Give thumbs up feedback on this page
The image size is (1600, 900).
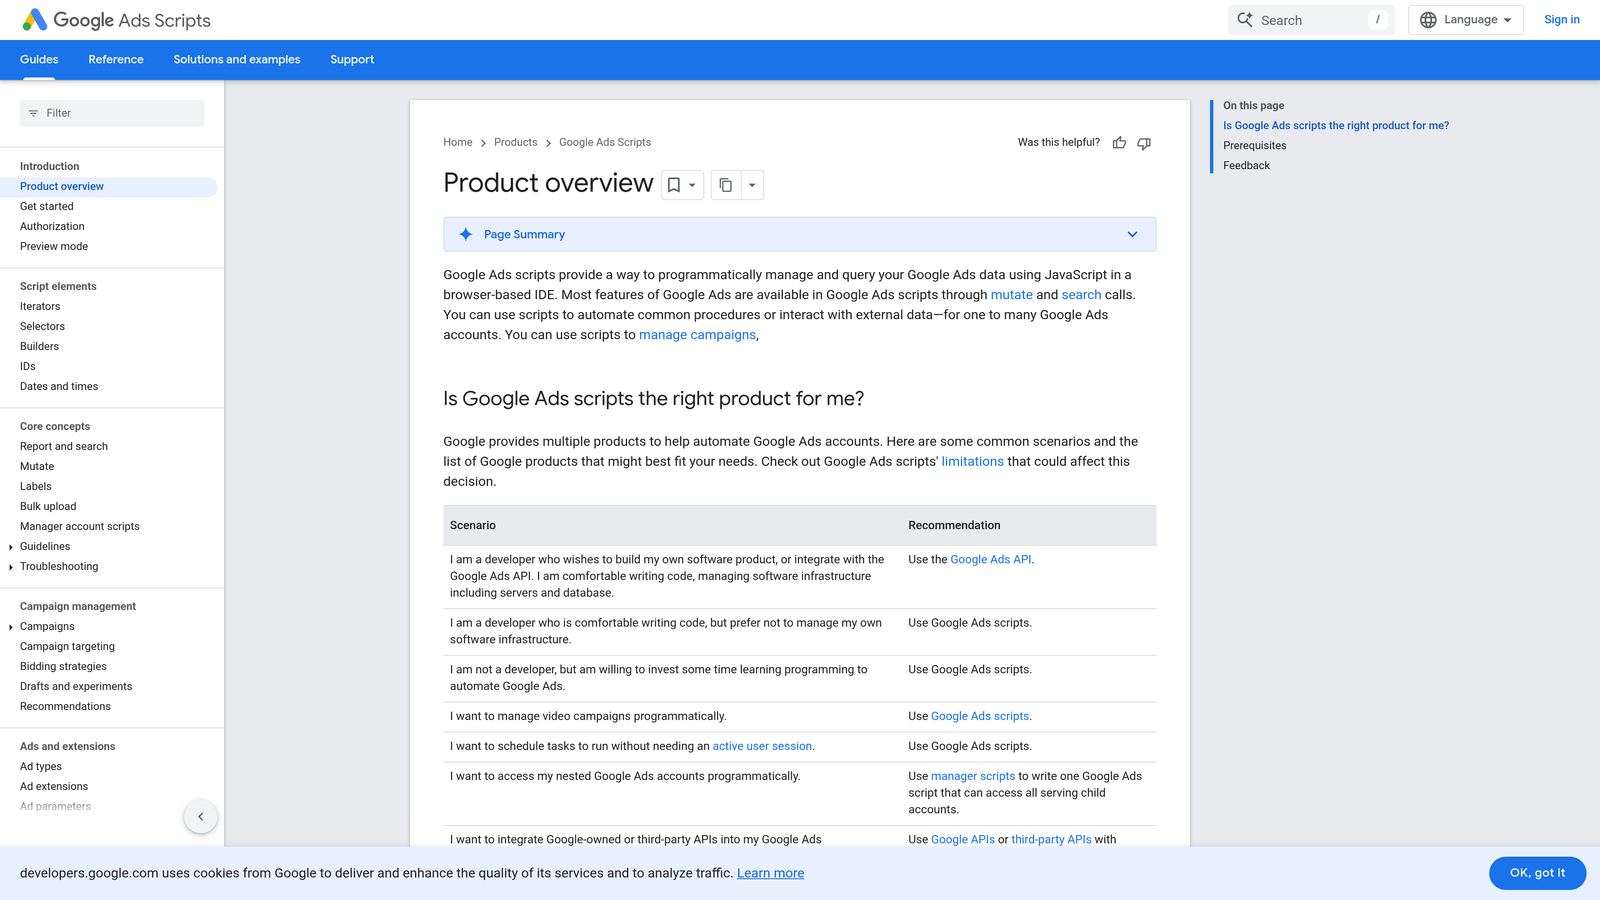(1119, 143)
